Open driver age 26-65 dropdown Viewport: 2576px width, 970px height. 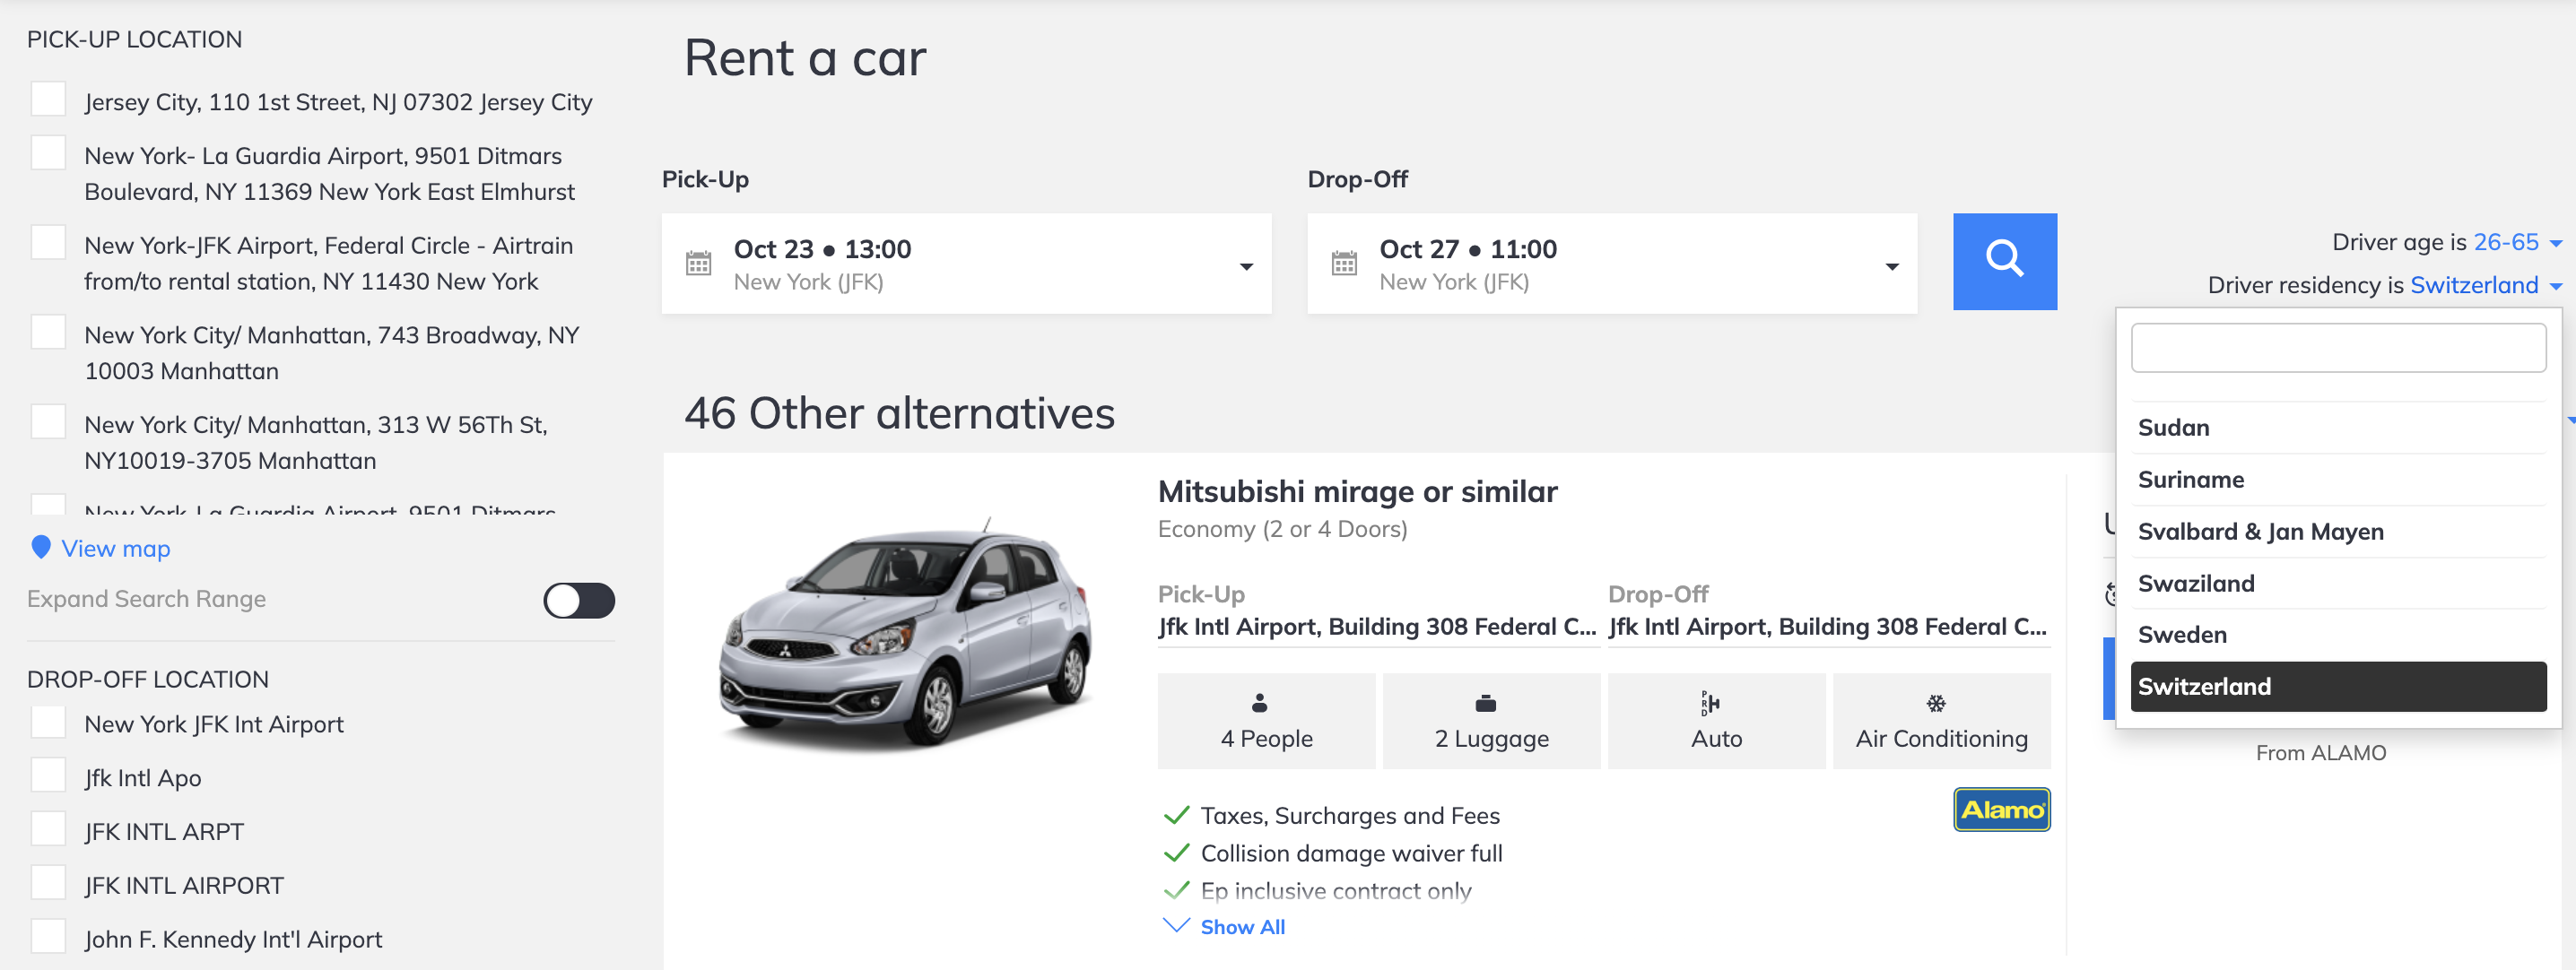coord(2516,242)
